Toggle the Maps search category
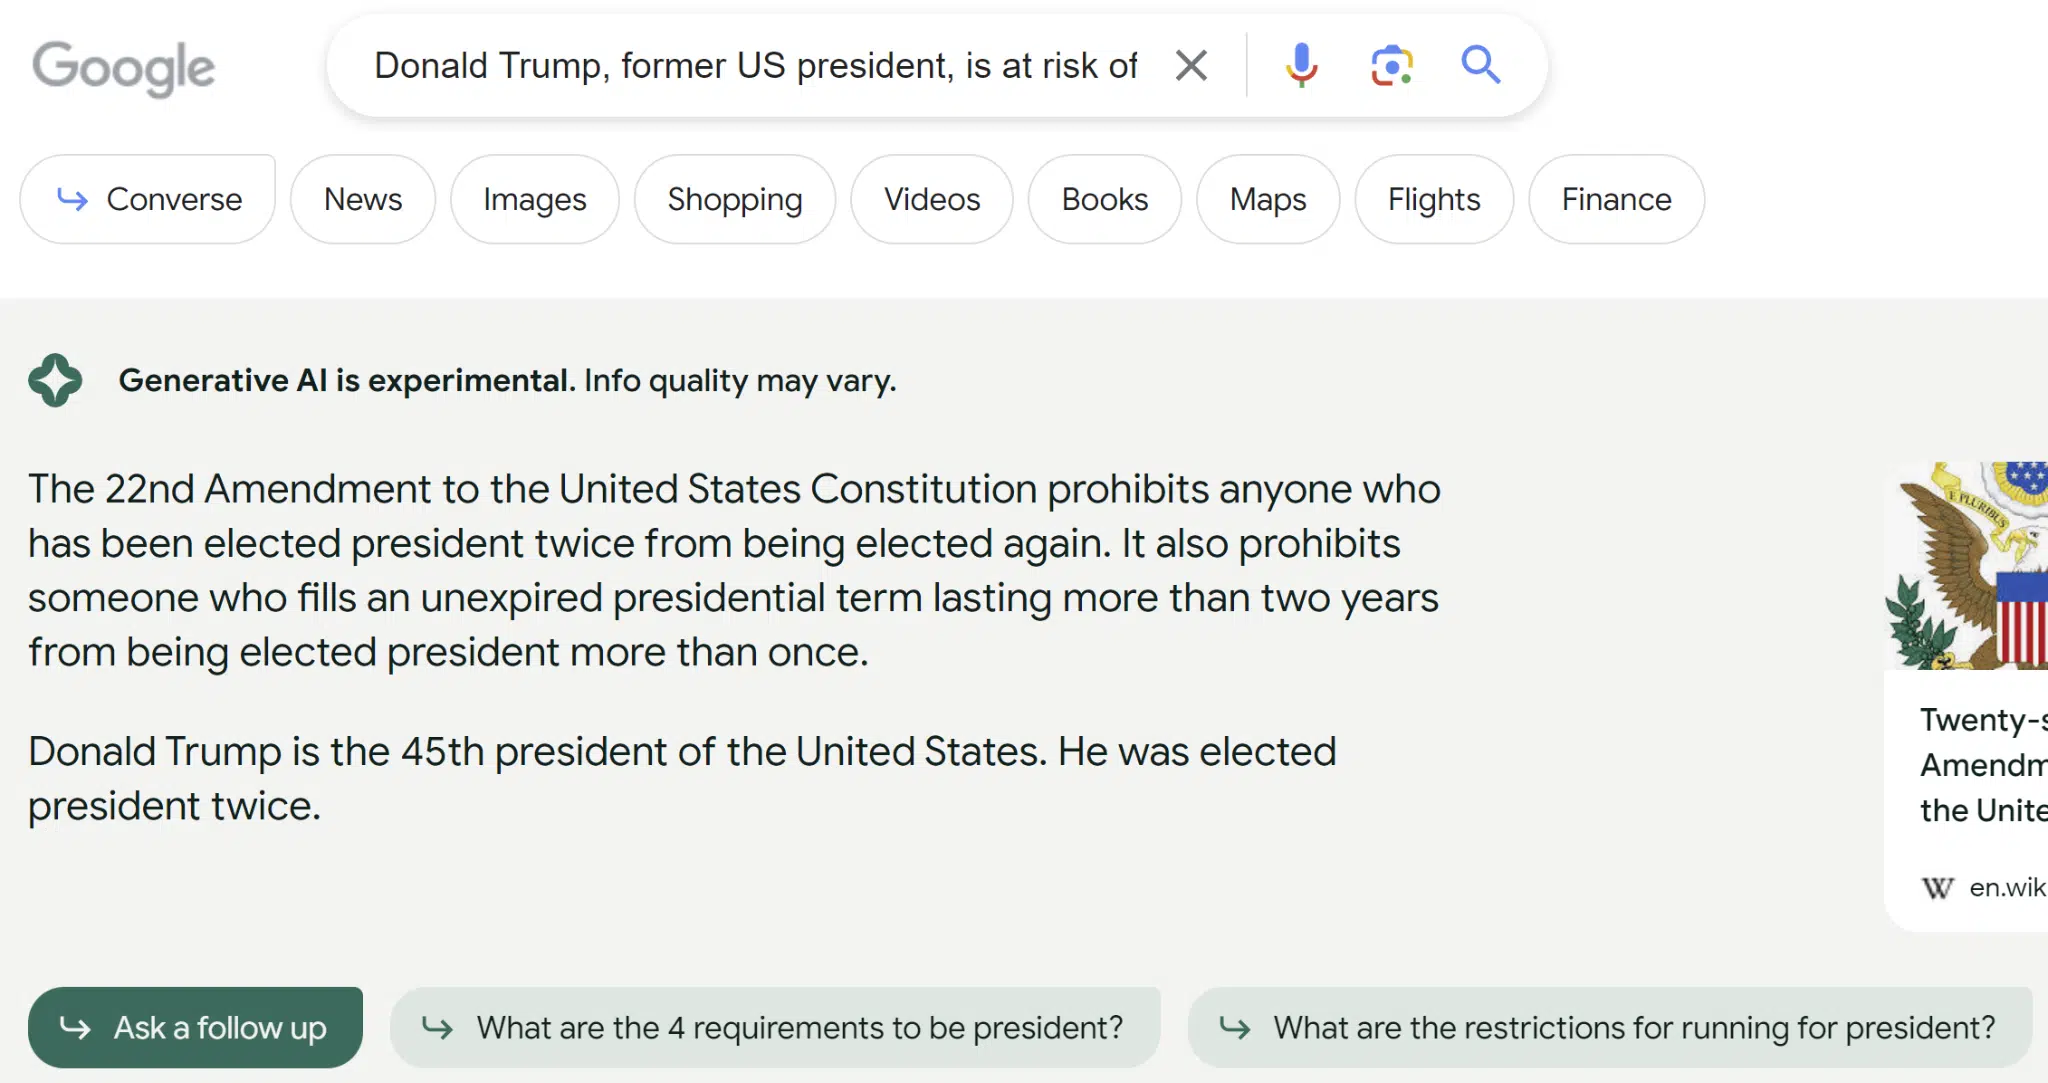 (x=1266, y=199)
